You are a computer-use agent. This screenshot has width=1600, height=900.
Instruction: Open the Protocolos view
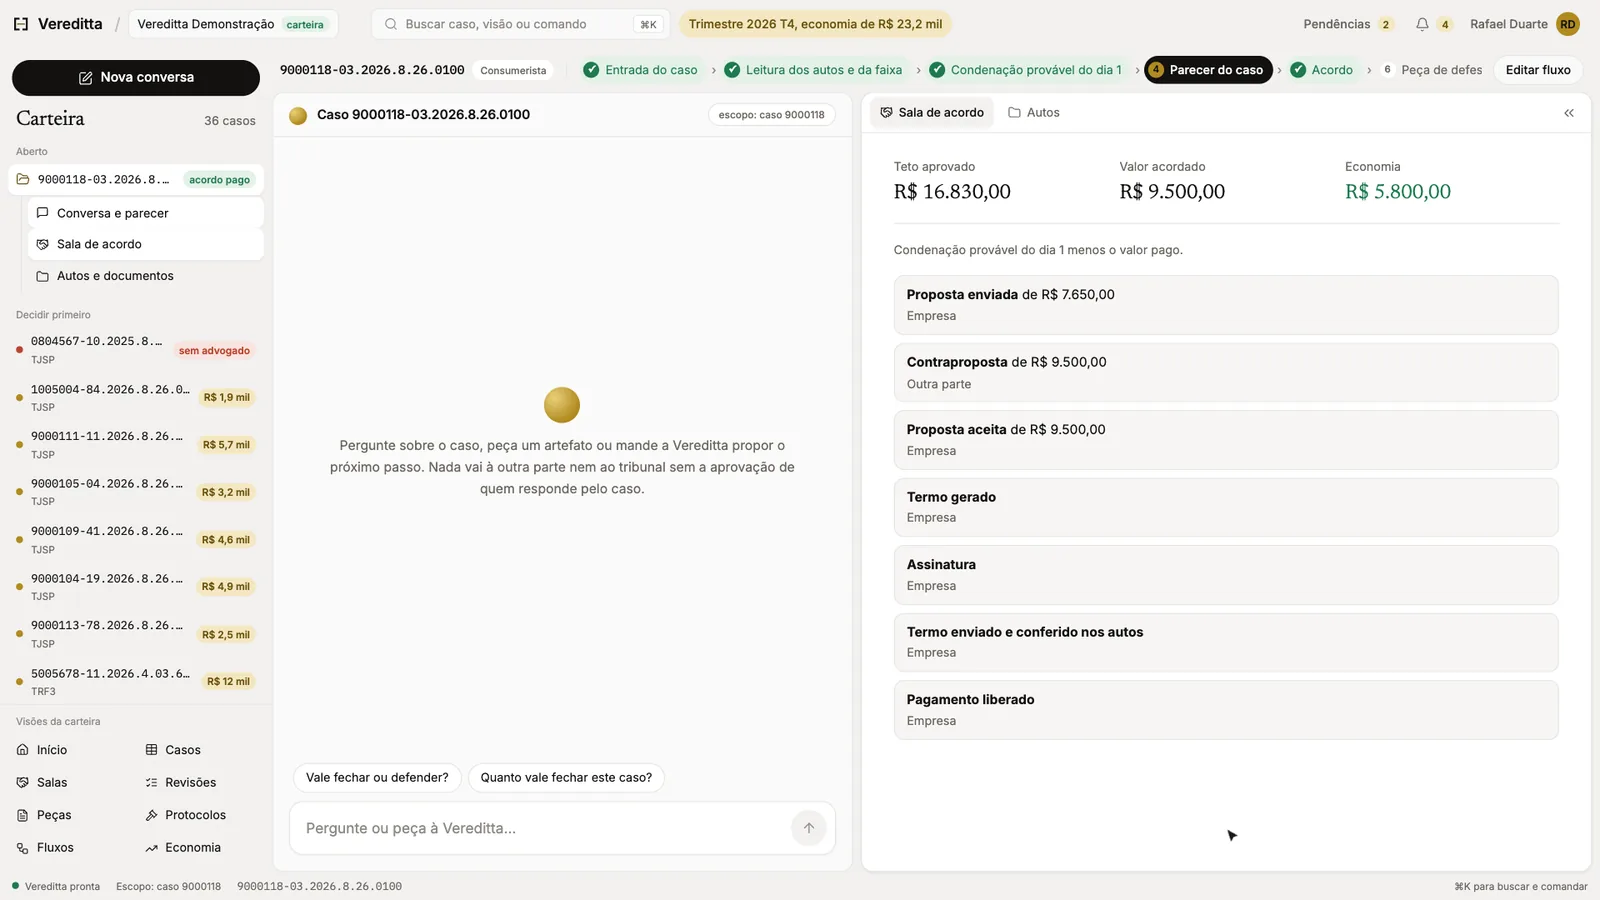[x=186, y=815]
